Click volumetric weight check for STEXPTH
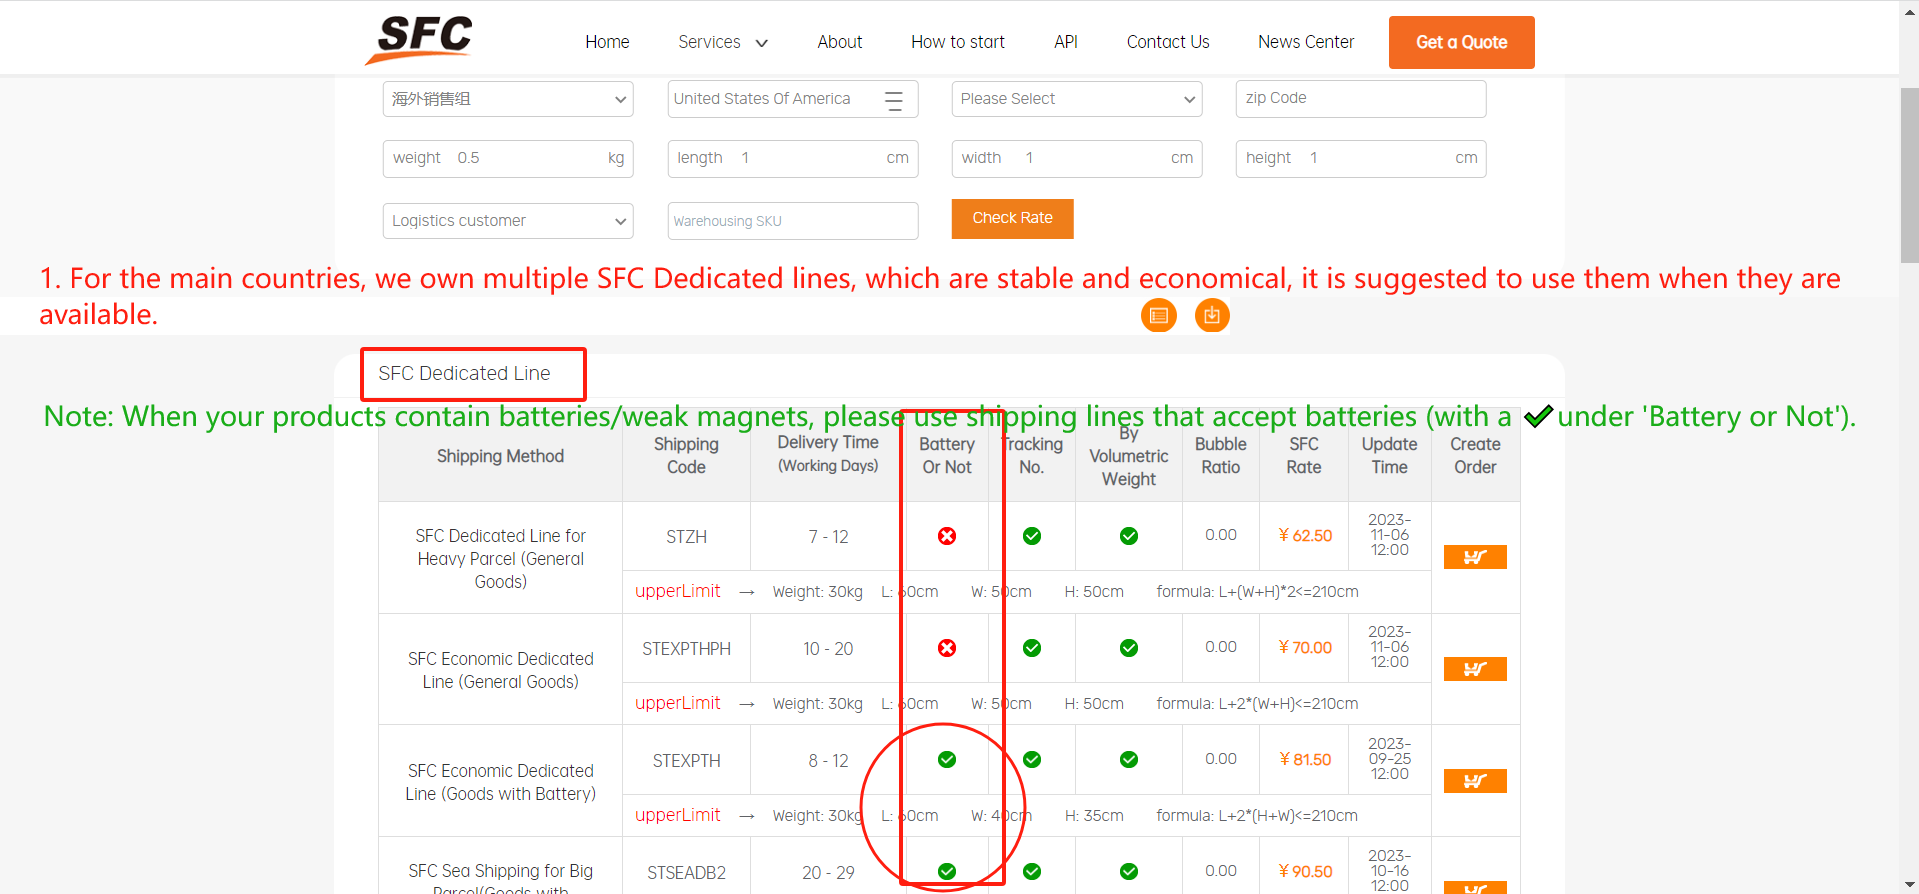1919x894 pixels. 1129,760
